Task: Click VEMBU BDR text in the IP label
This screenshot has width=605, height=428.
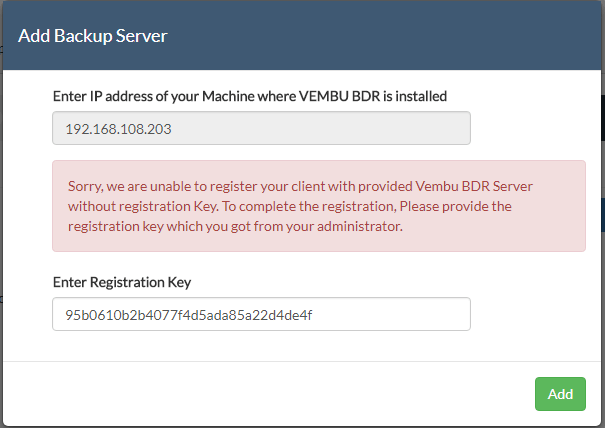Action: 340,96
